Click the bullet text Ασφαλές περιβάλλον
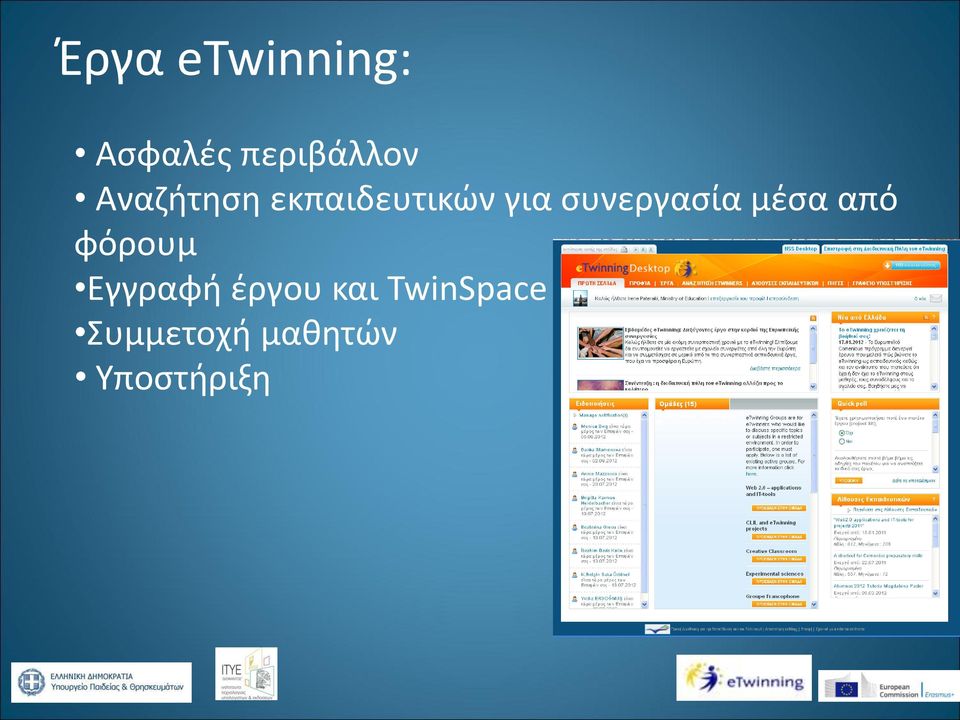This screenshot has height=720, width=960. 257,154
